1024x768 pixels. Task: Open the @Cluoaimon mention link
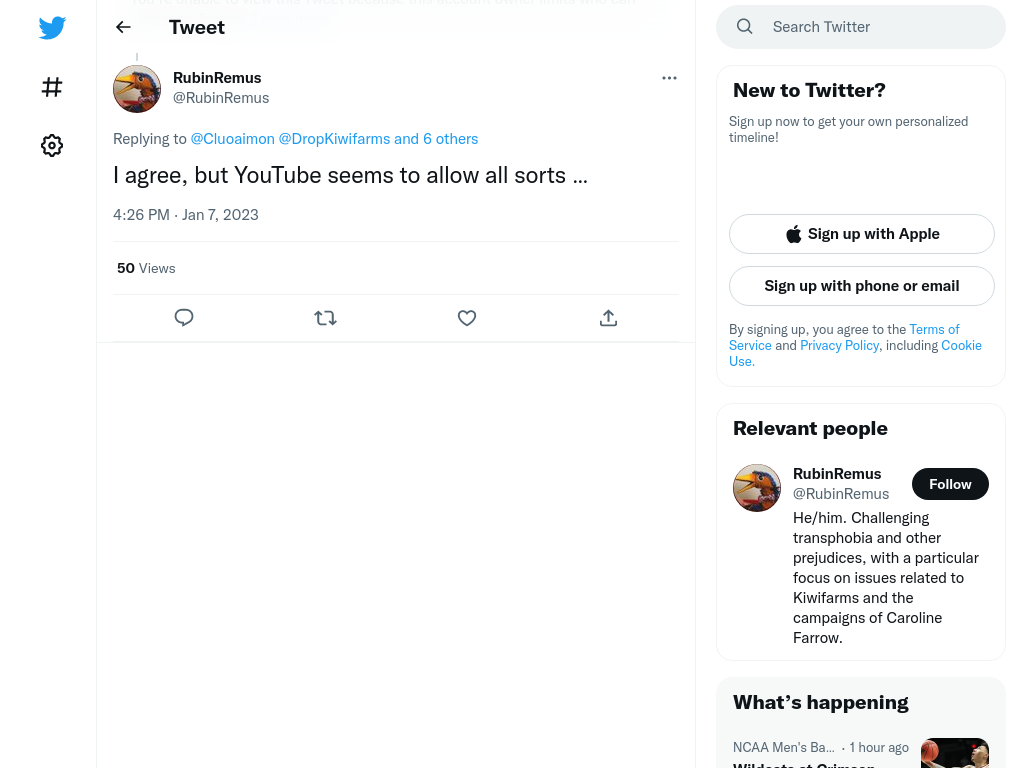pyautogui.click(x=232, y=139)
